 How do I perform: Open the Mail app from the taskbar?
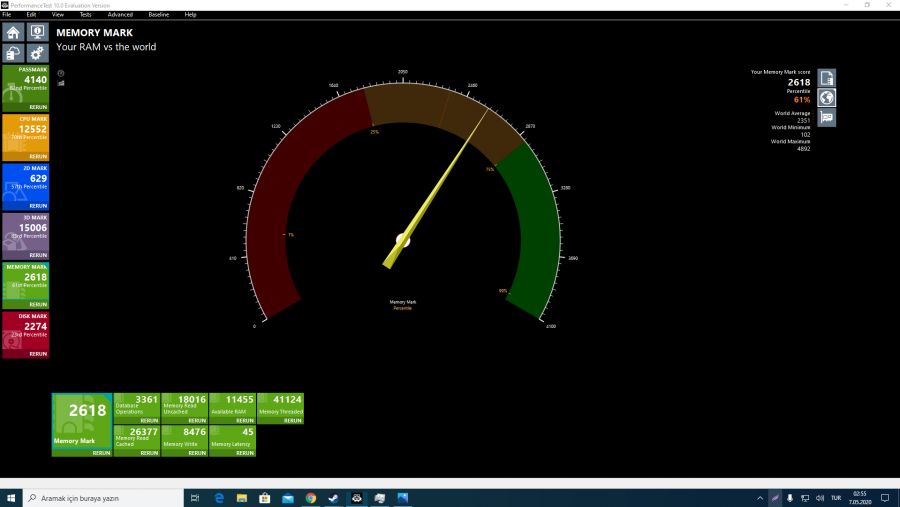pos(288,498)
